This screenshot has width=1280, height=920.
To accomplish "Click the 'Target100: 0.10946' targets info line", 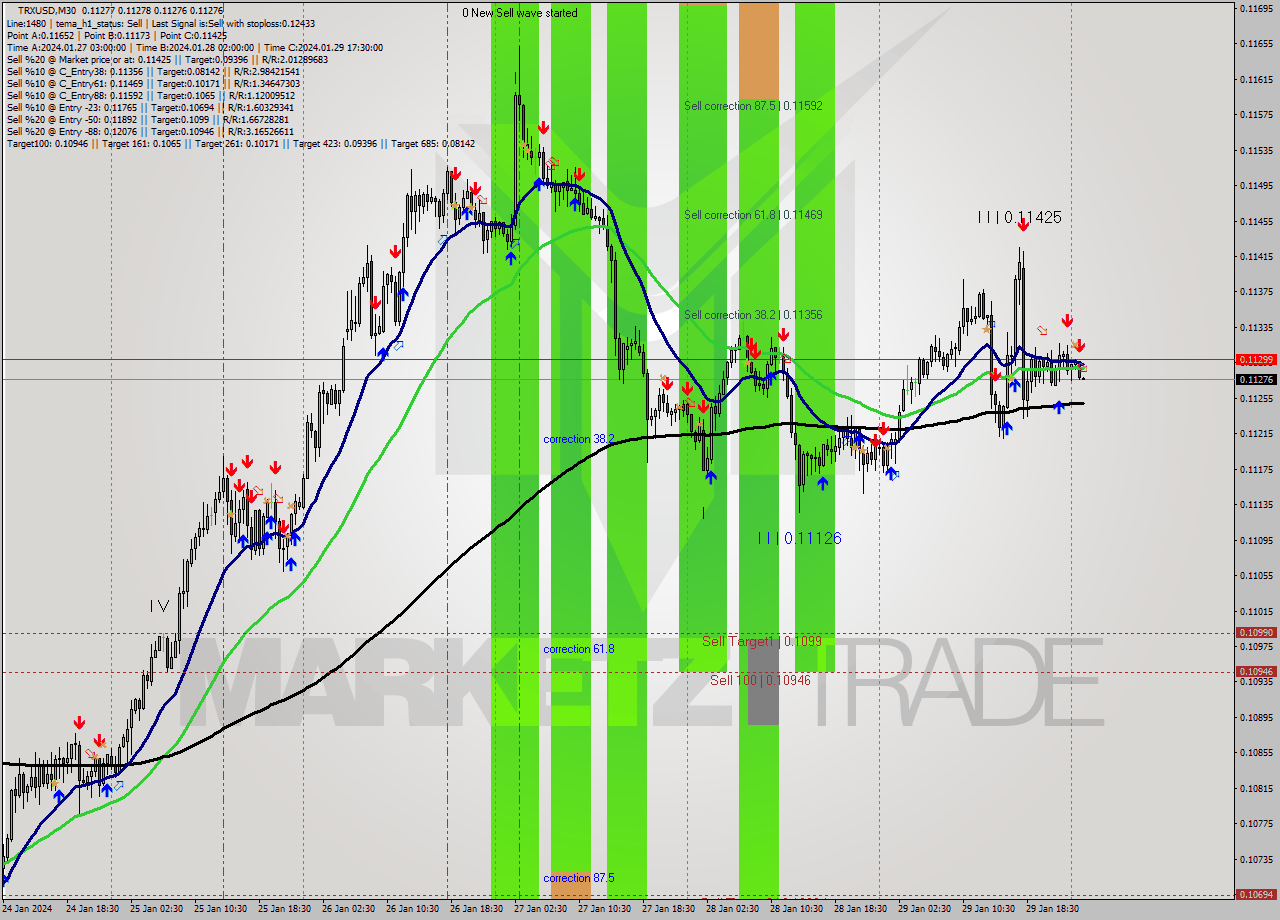I will click(240, 144).
